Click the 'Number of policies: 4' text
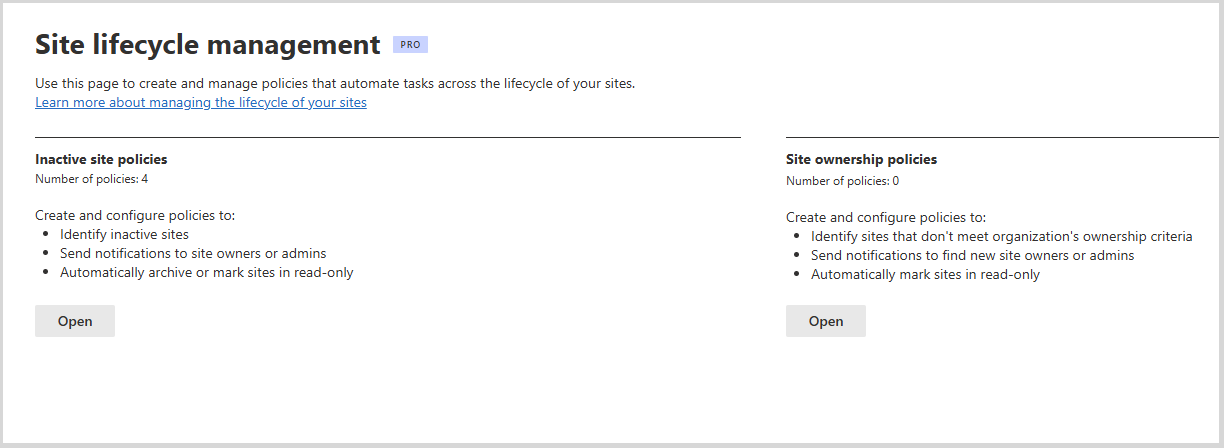This screenshot has height=448, width=1224. coord(91,179)
